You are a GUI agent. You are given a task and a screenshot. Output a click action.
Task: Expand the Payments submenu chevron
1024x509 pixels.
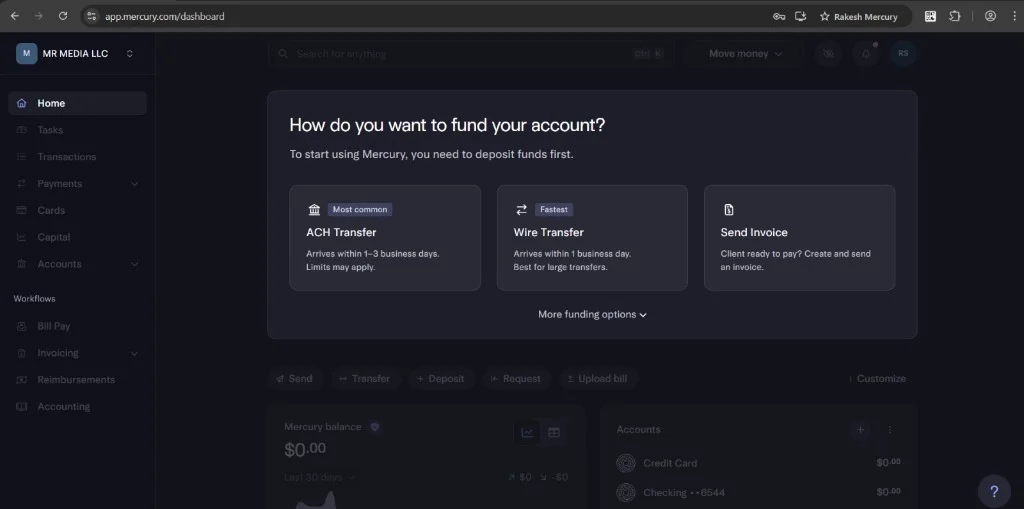point(135,184)
